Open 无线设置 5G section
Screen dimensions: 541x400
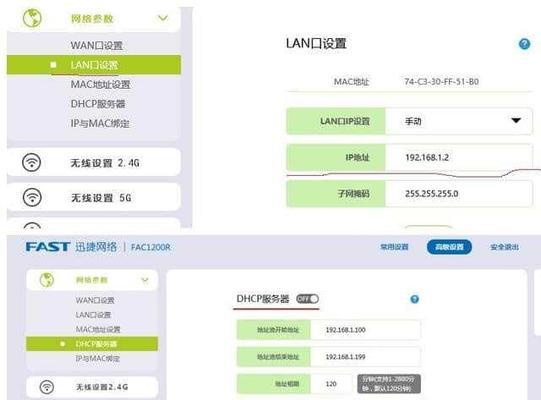[x=94, y=197]
